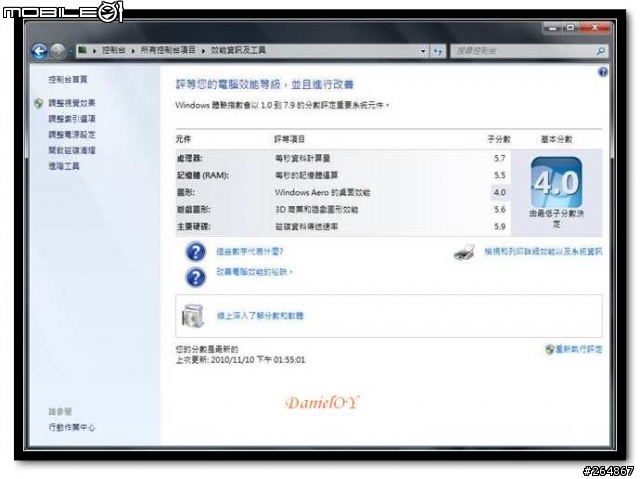Click the highlighted graphics subscore 4.0

coord(500,193)
